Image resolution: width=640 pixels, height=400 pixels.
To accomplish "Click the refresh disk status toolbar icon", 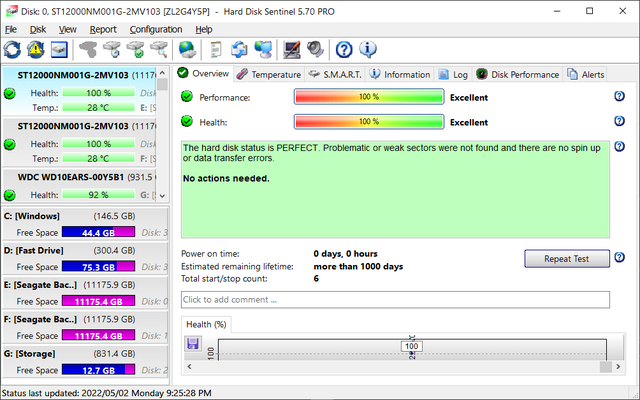I will 14,49.
